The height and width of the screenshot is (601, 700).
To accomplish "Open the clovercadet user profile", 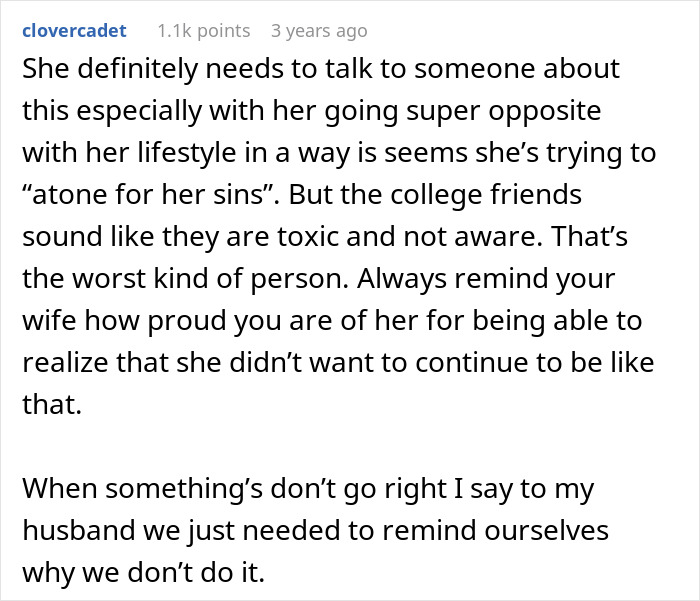I will (x=74, y=31).
